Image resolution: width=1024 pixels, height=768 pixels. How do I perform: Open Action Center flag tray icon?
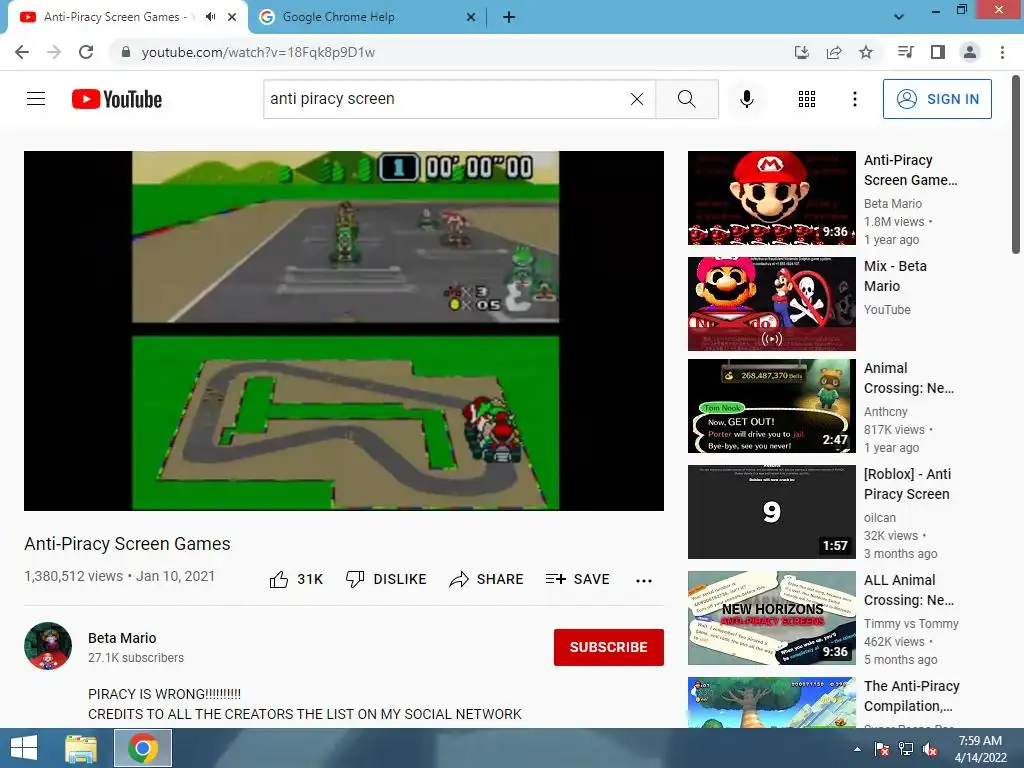tap(882, 749)
